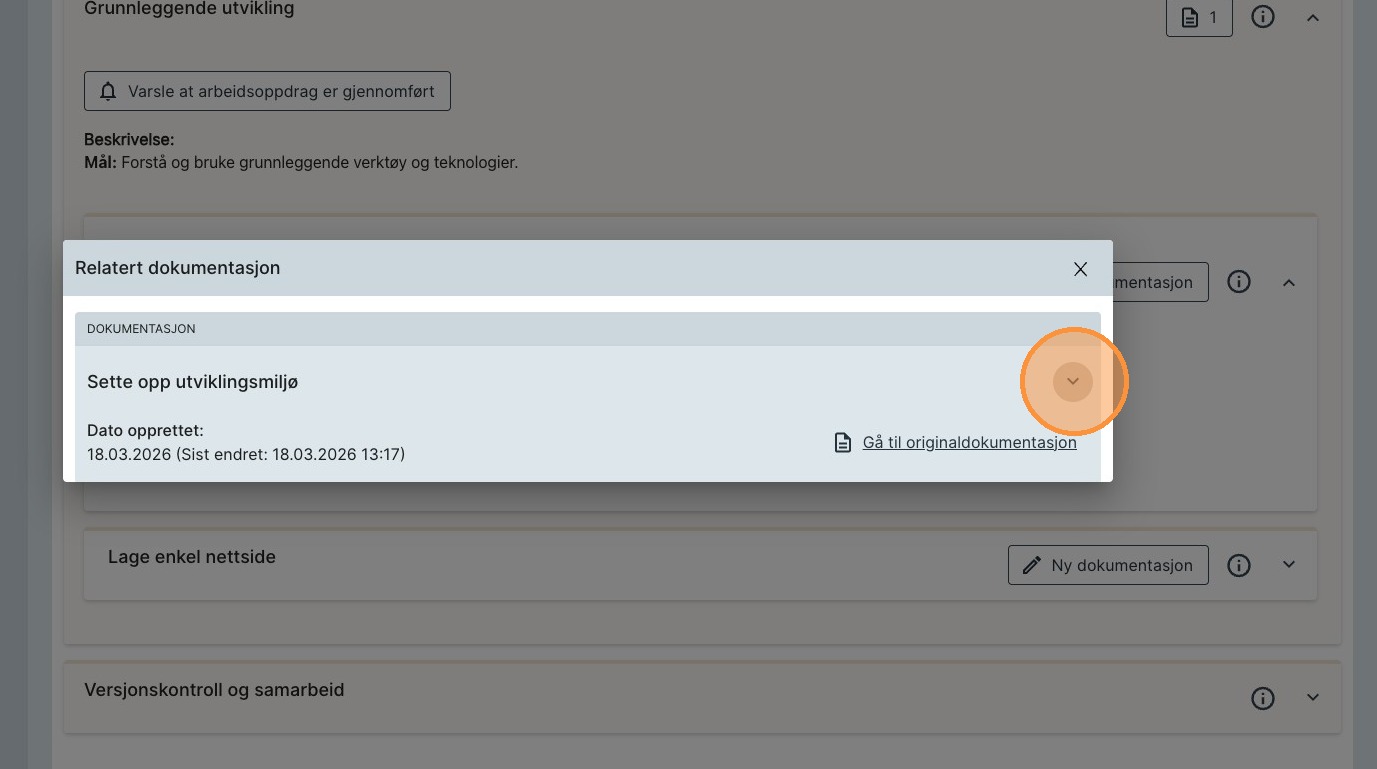1377x769 pixels.
Task: Click the partially hidden dokumentasjon button behind dialog
Action: [x=1160, y=282]
